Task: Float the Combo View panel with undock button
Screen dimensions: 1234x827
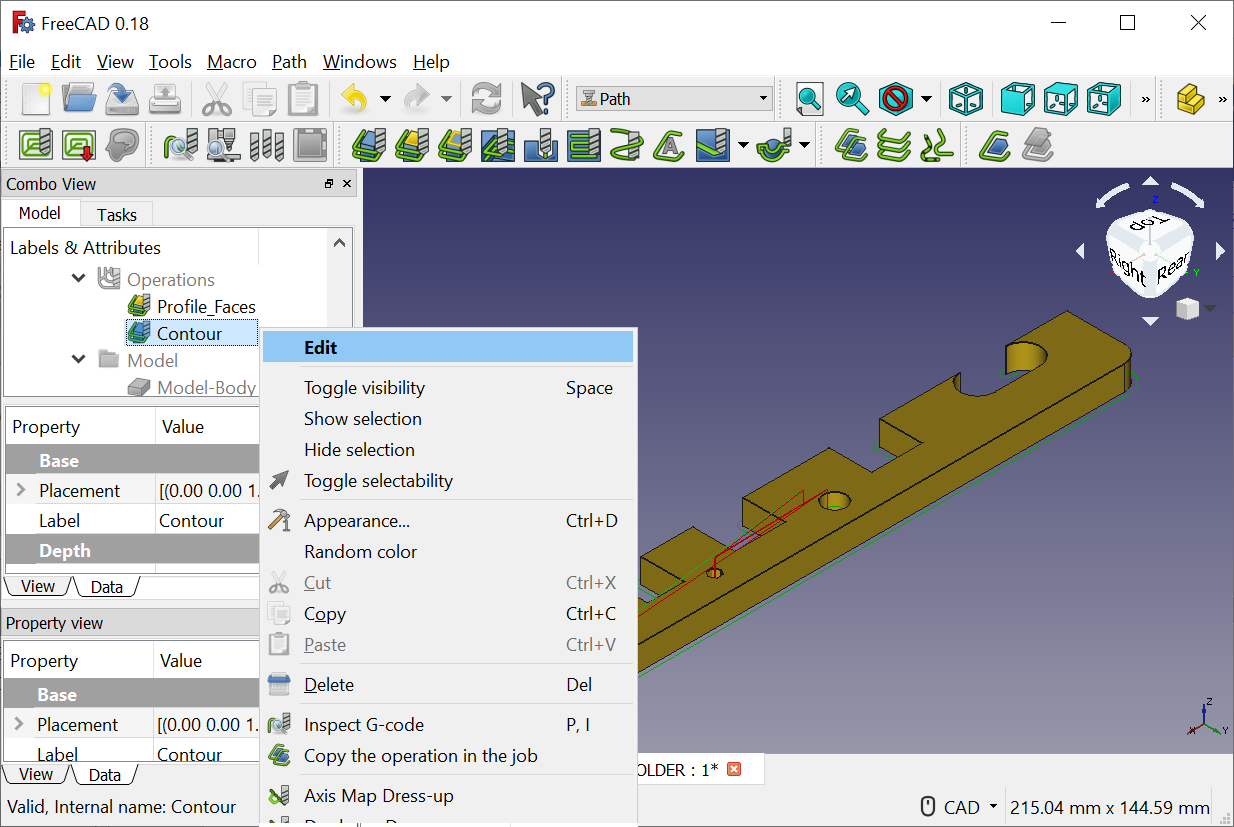Action: point(329,184)
